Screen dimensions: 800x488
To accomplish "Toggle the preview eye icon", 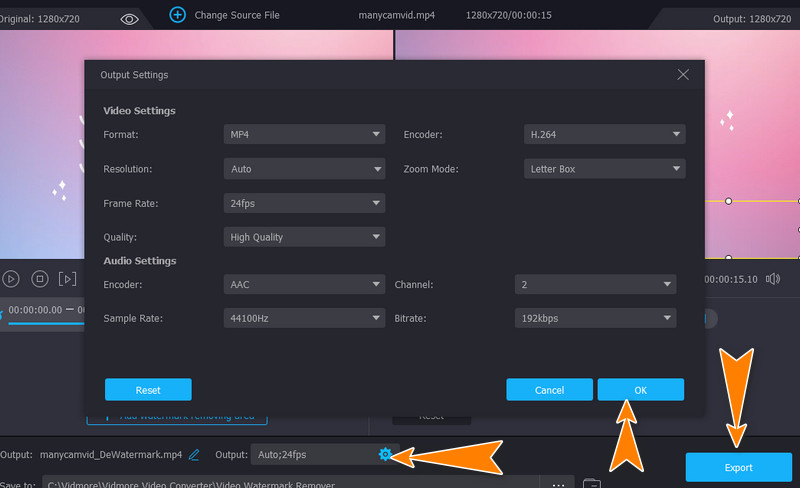I will 129,18.
